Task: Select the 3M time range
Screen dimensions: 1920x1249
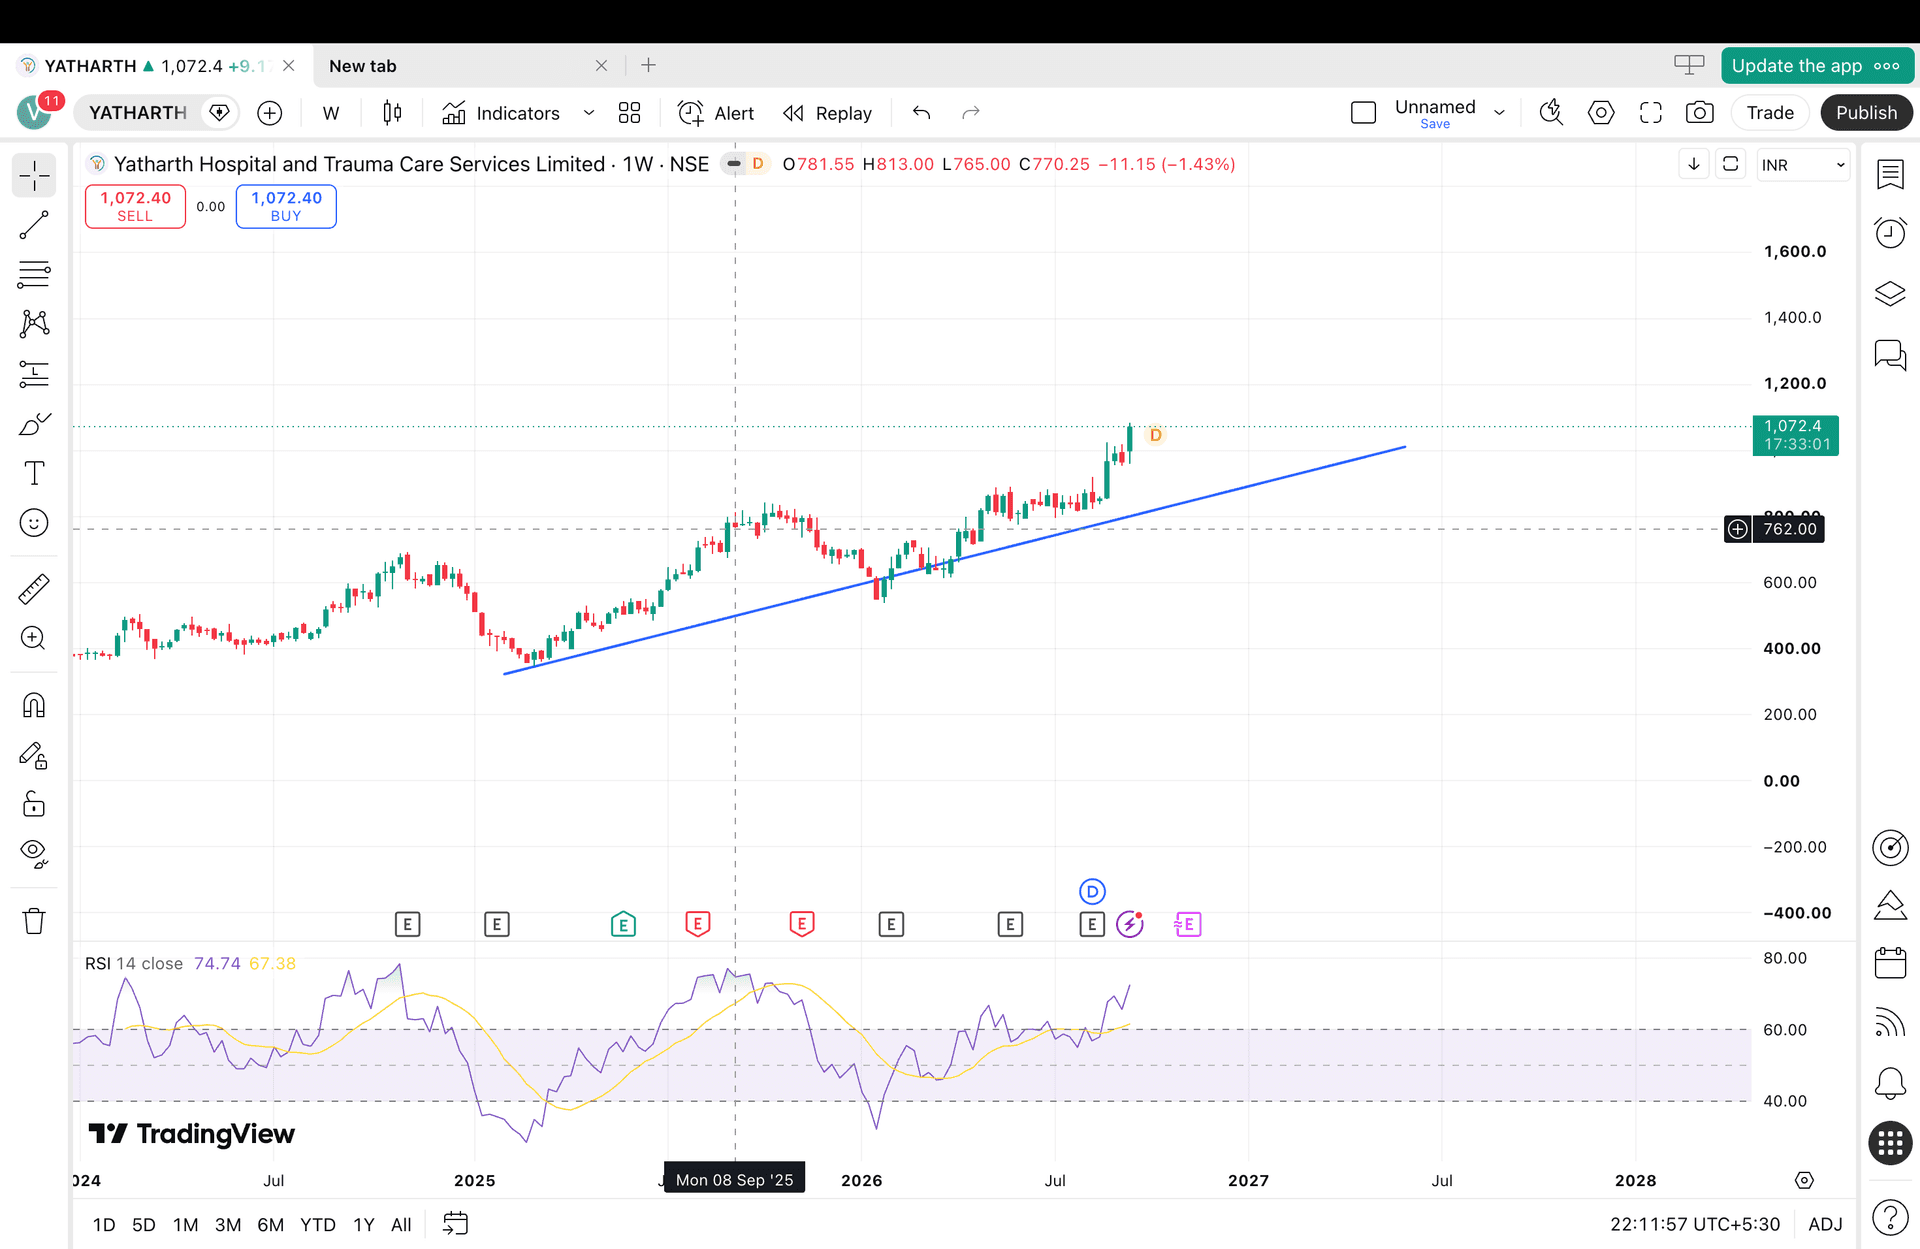Action: tap(228, 1224)
